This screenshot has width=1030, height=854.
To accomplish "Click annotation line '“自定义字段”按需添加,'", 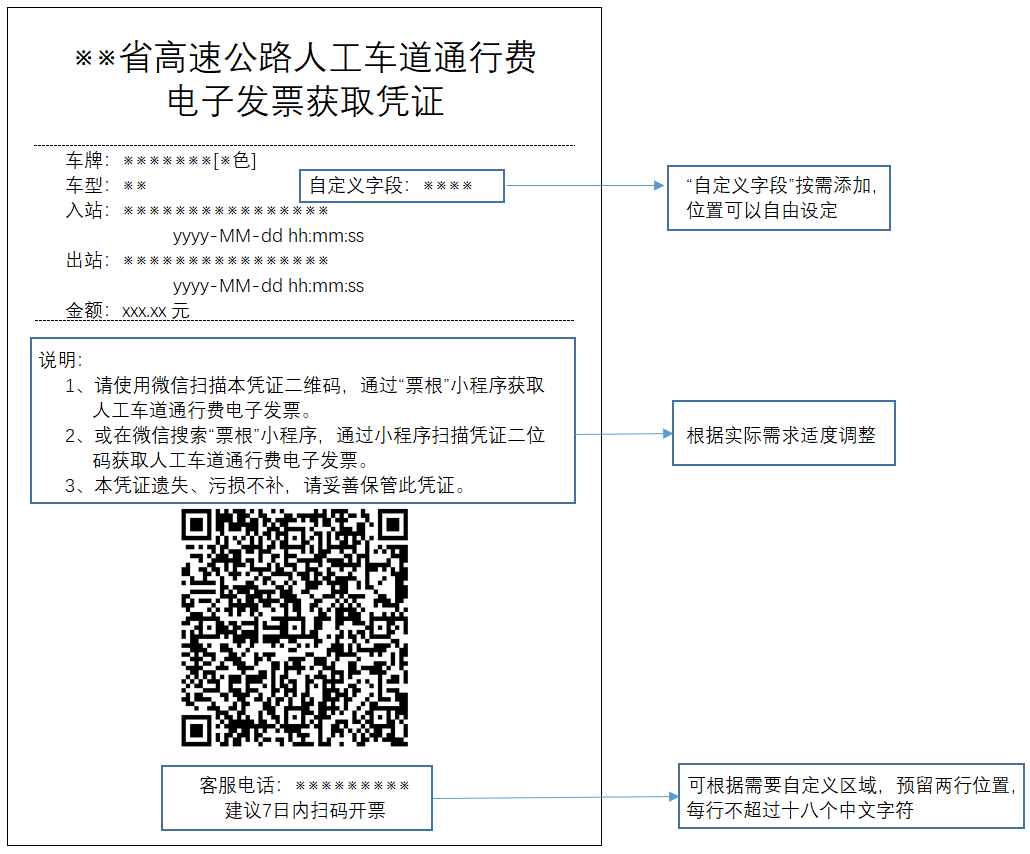I will [x=782, y=186].
